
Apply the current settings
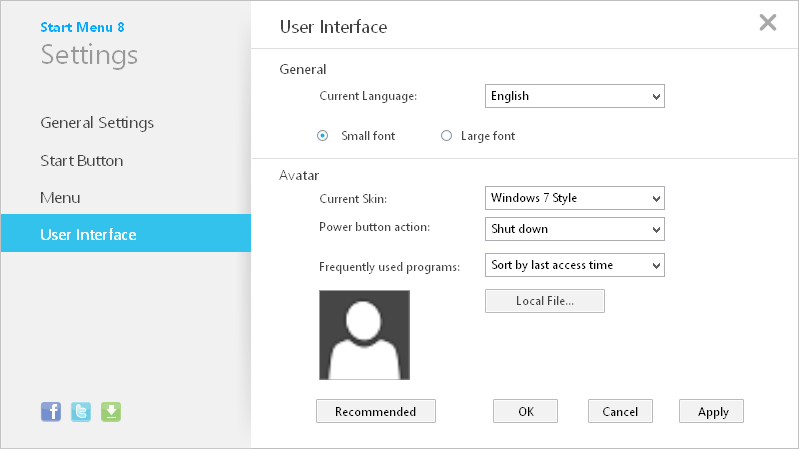tap(712, 411)
